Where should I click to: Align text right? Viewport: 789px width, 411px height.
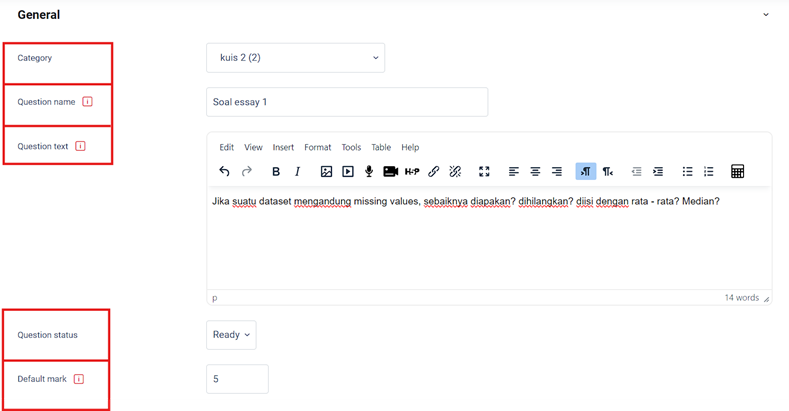tap(557, 172)
